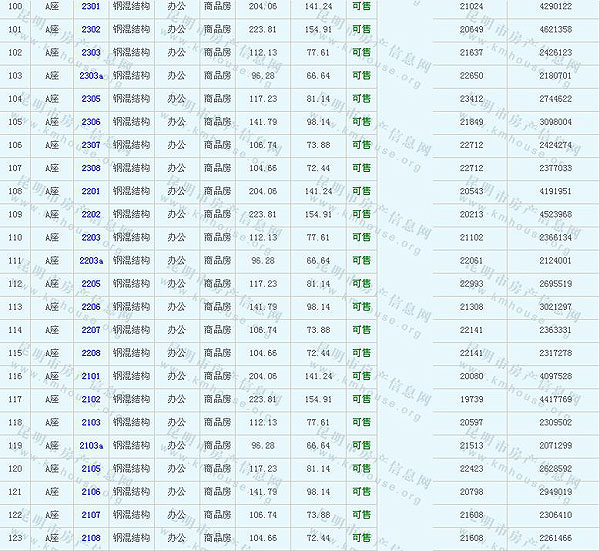Open room number 2302 link

[91, 29]
